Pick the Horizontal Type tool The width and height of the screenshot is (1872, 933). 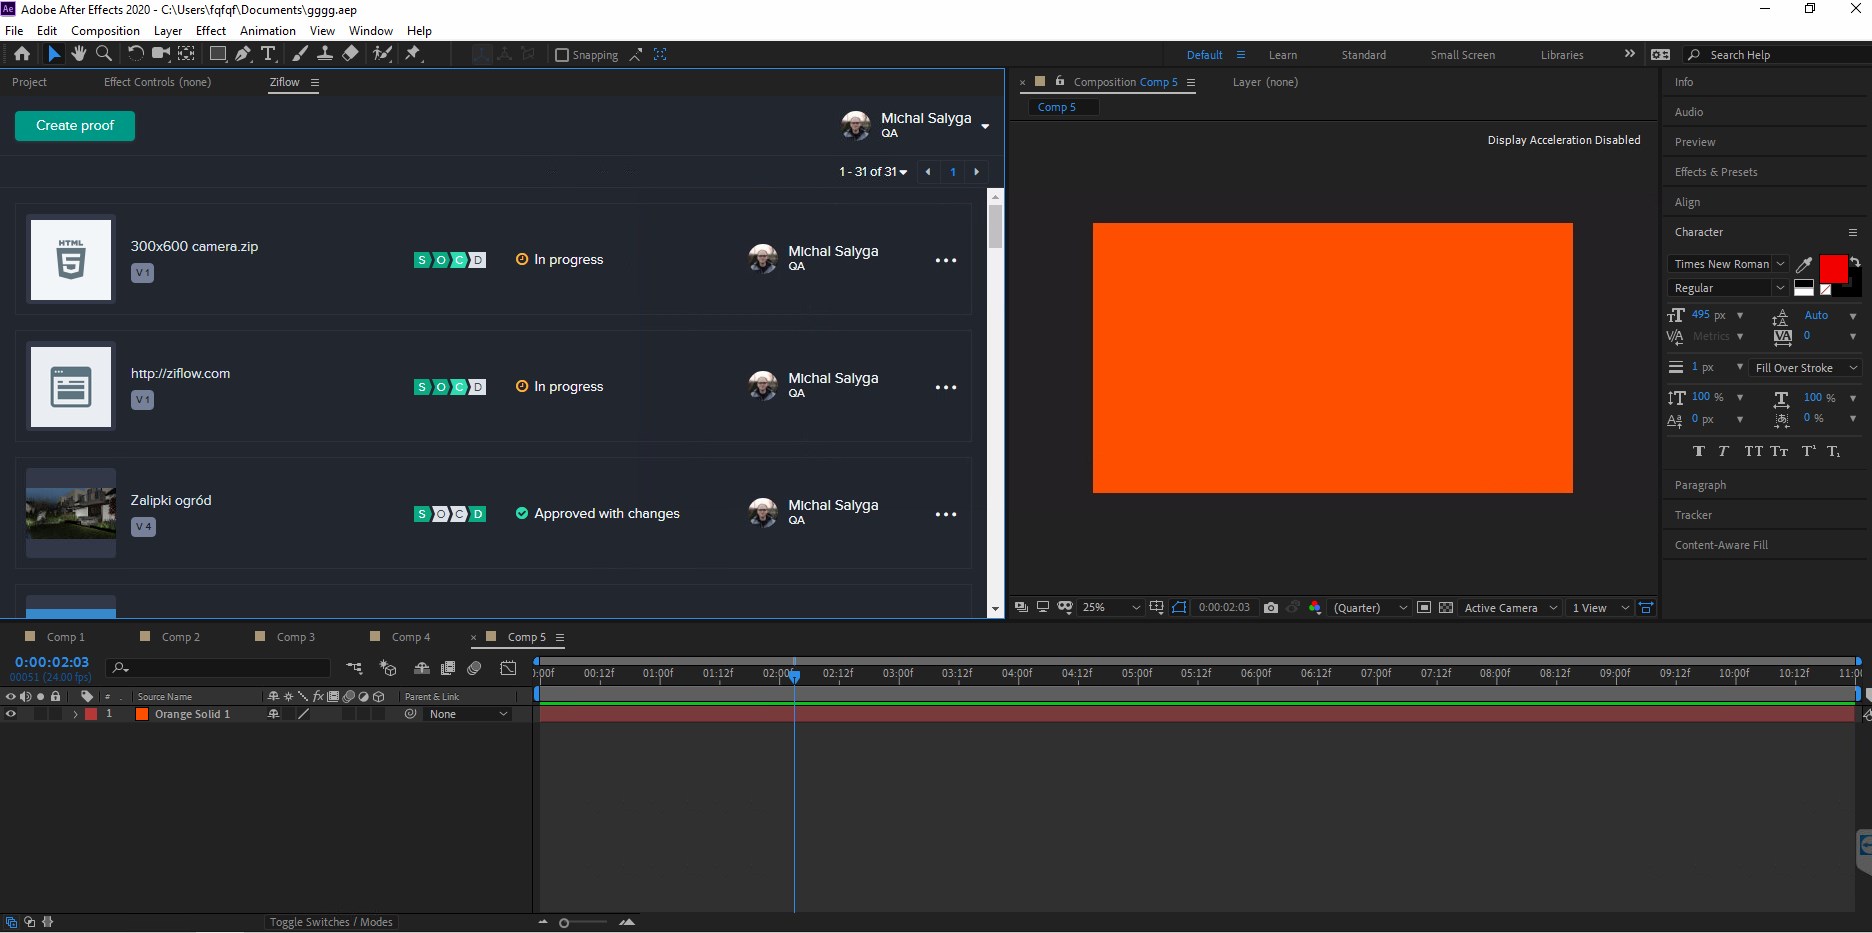coord(268,54)
